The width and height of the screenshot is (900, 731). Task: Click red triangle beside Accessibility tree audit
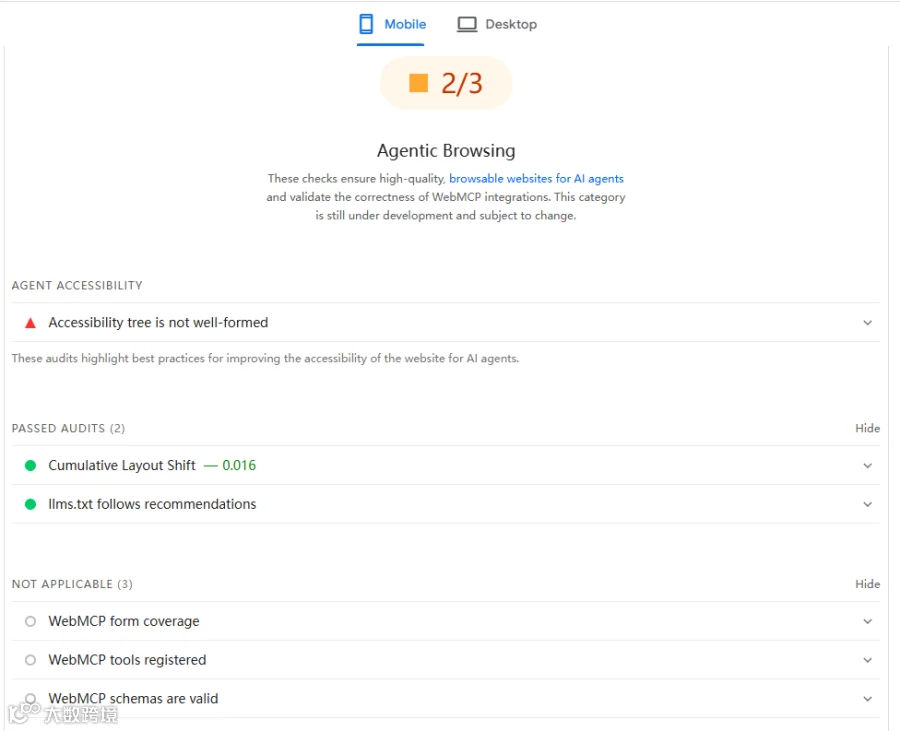(30, 323)
